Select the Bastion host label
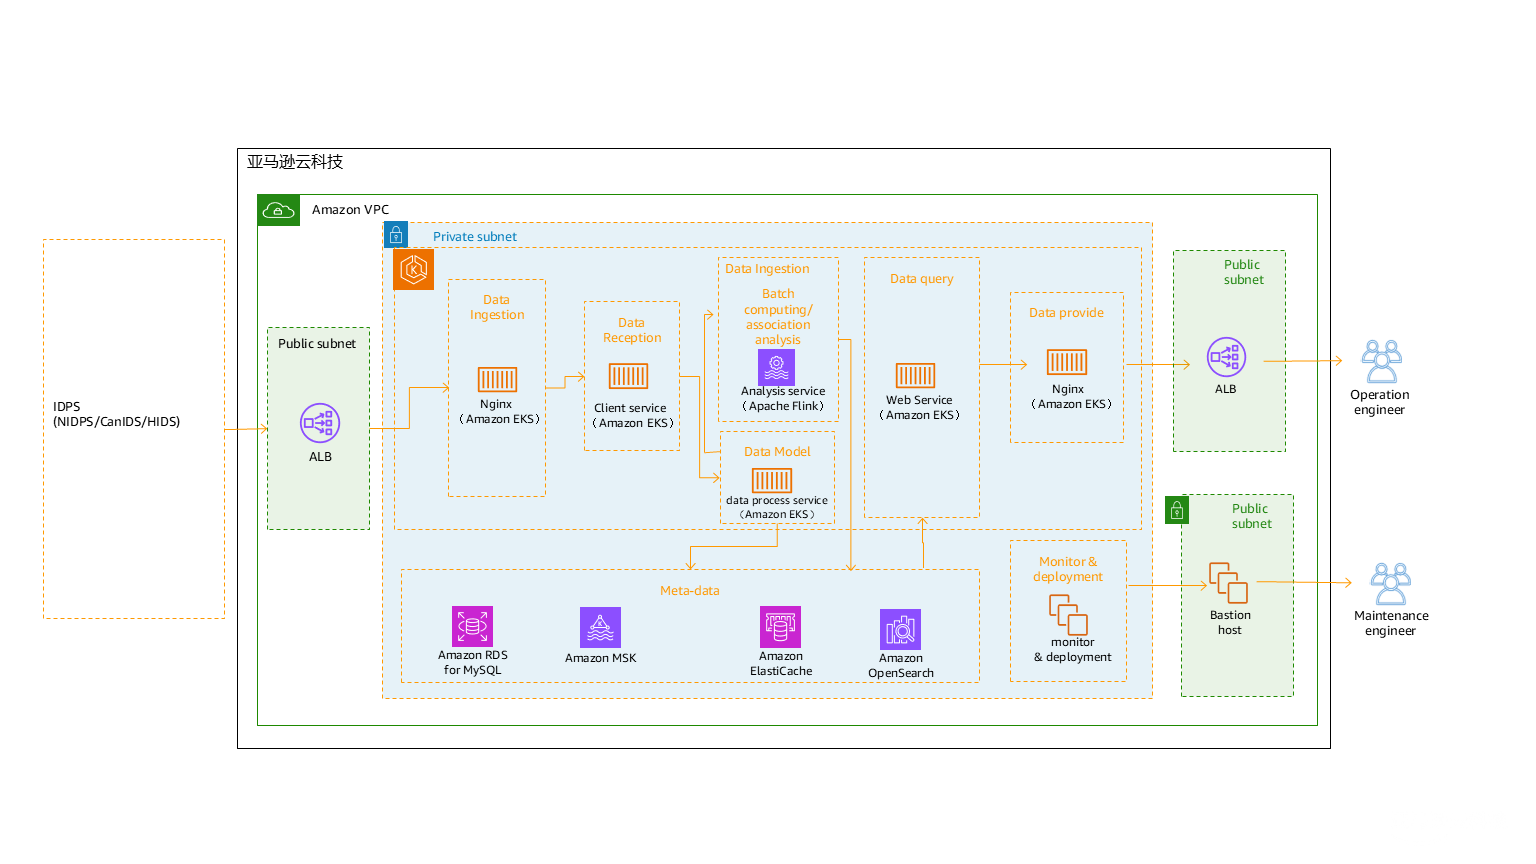Screen dimensions: 1536x864 [1230, 622]
